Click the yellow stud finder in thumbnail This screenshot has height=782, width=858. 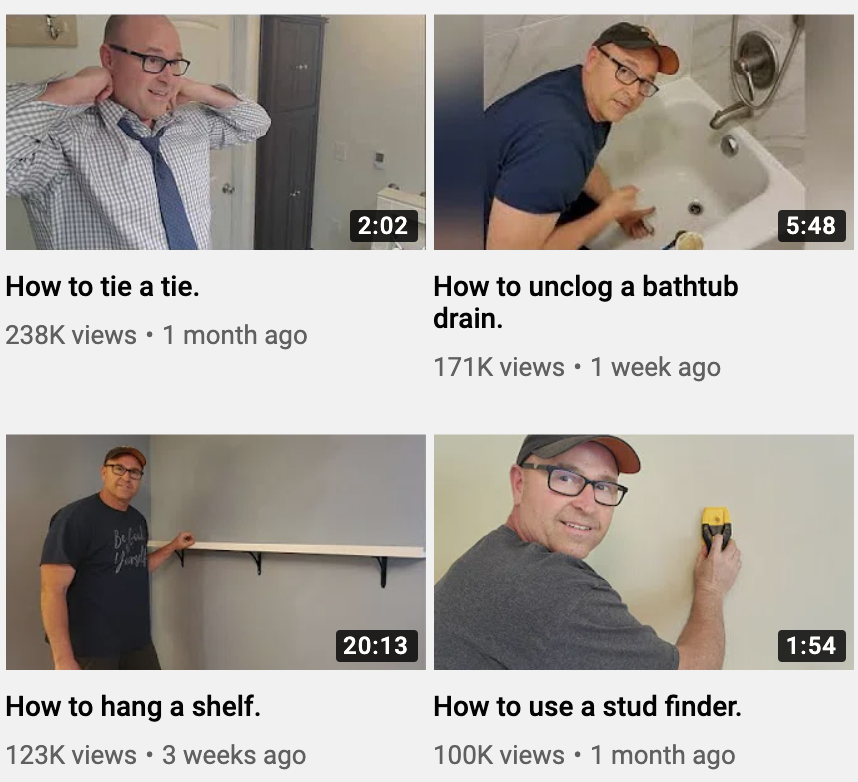click(716, 529)
